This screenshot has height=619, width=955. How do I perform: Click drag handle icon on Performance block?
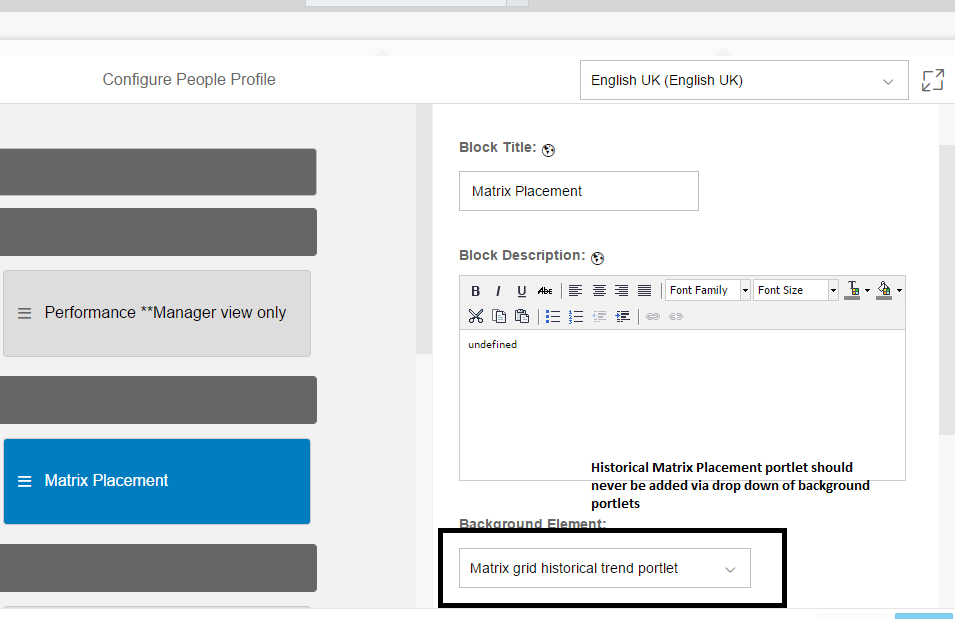point(24,313)
